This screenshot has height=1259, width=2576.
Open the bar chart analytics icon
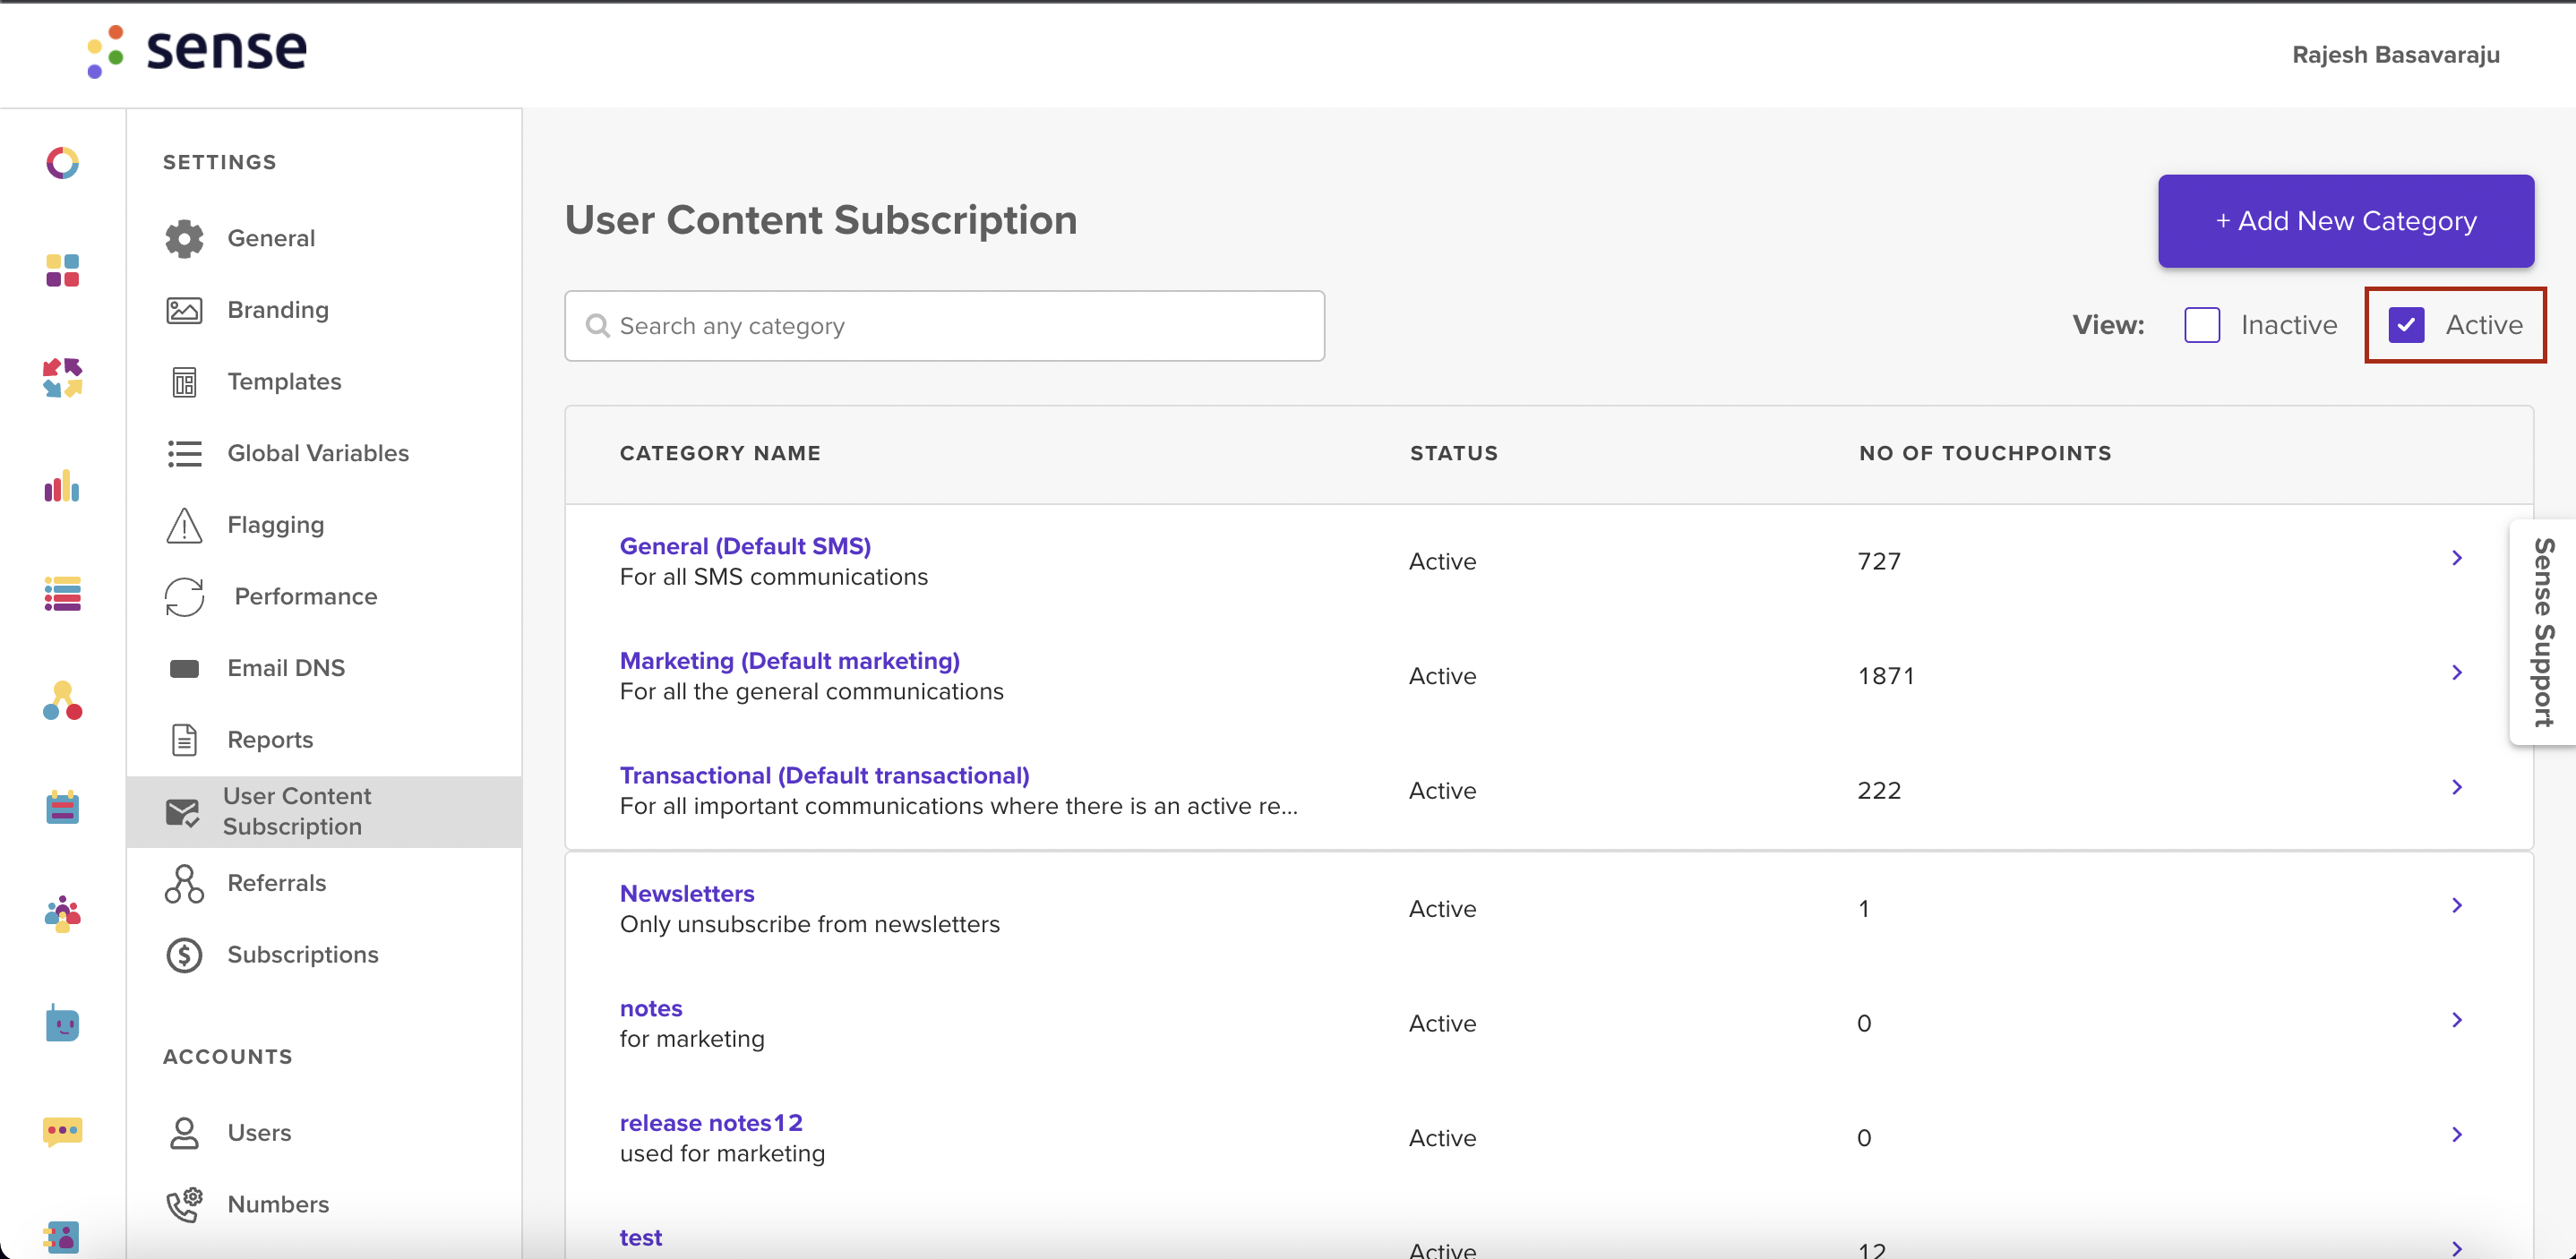[x=62, y=486]
